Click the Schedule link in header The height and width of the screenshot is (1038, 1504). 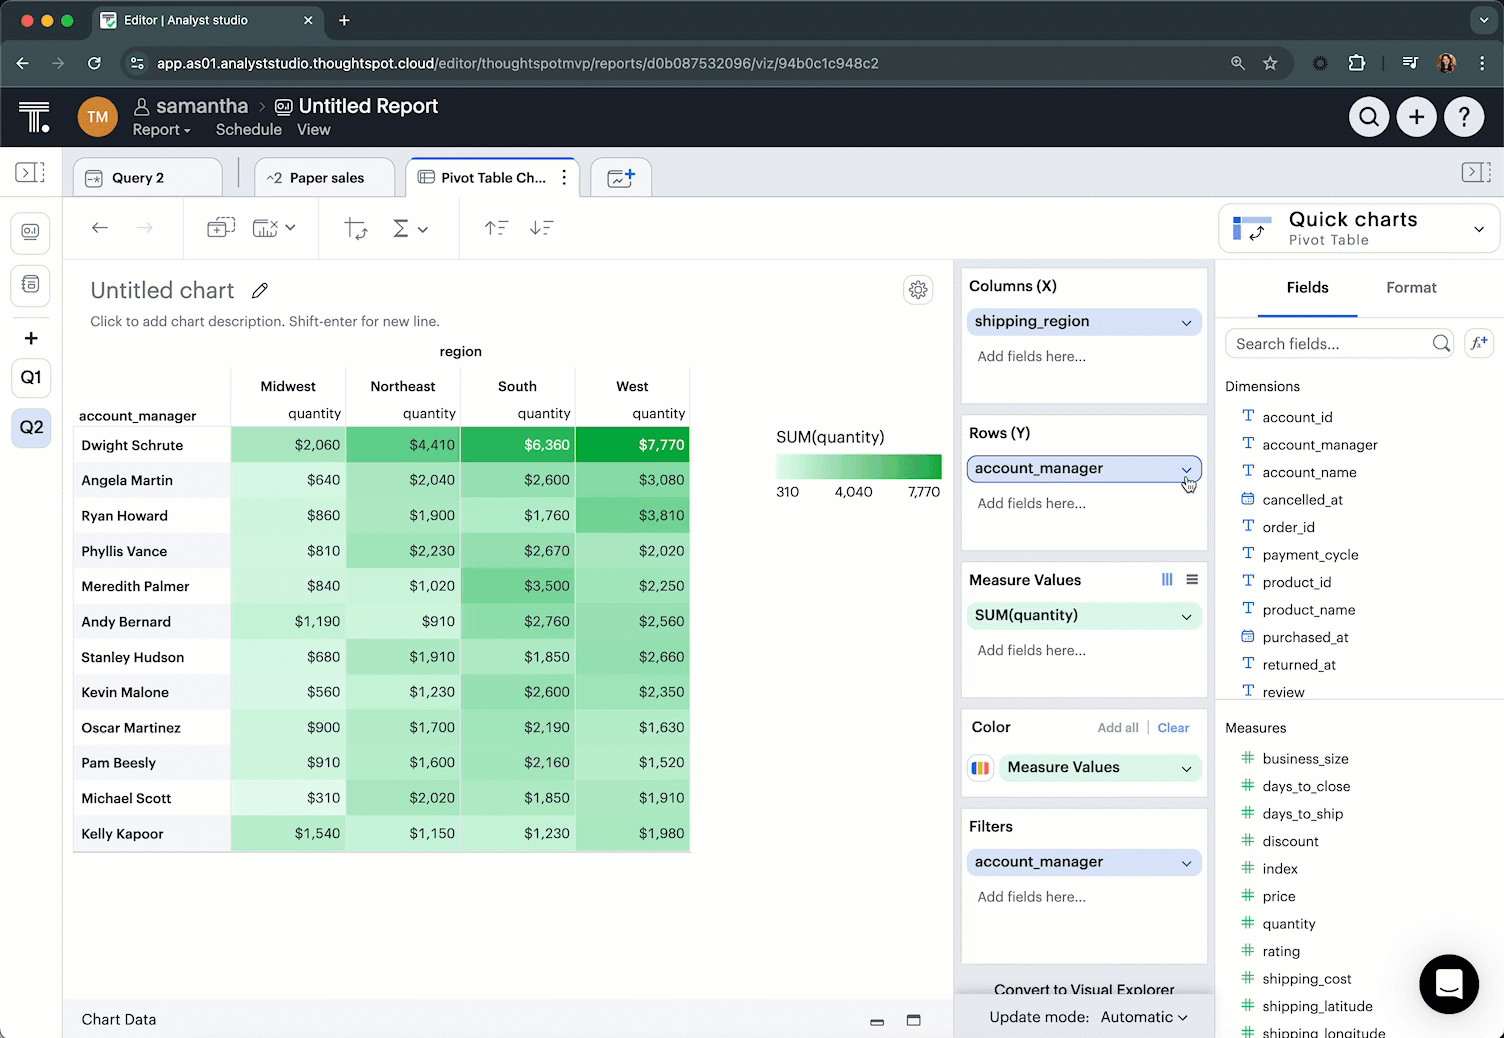(x=248, y=130)
